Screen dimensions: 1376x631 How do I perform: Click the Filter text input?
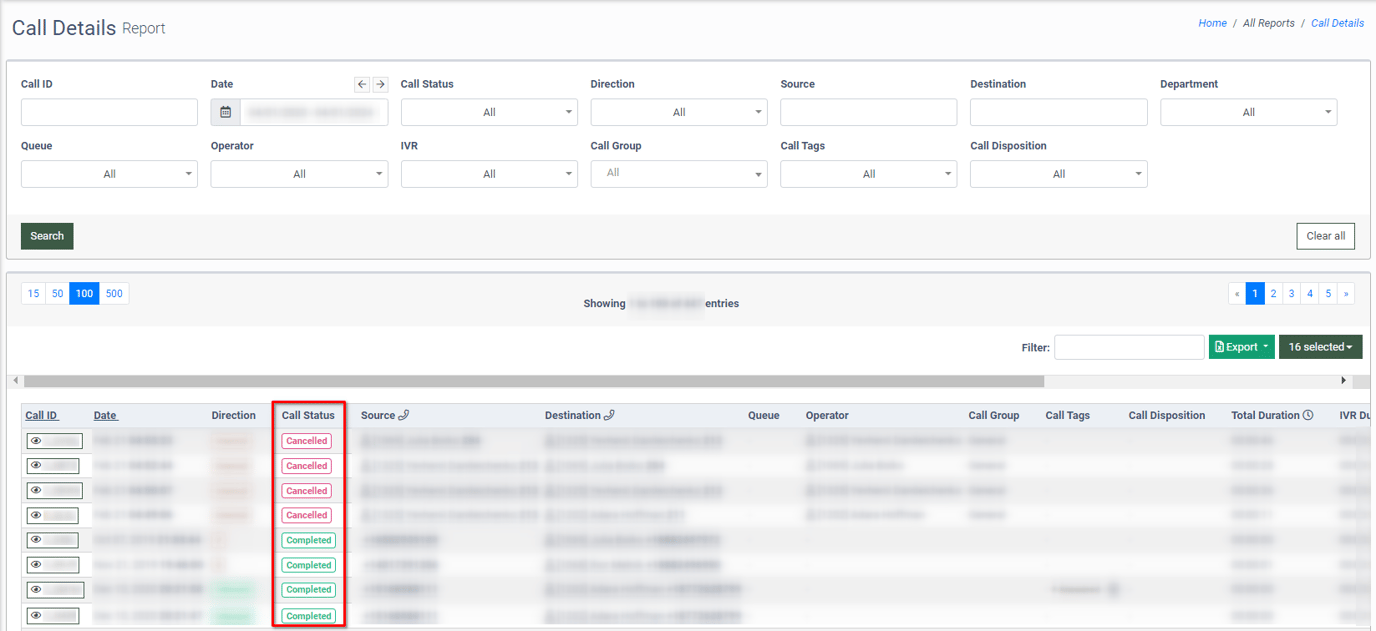pyautogui.click(x=1129, y=347)
